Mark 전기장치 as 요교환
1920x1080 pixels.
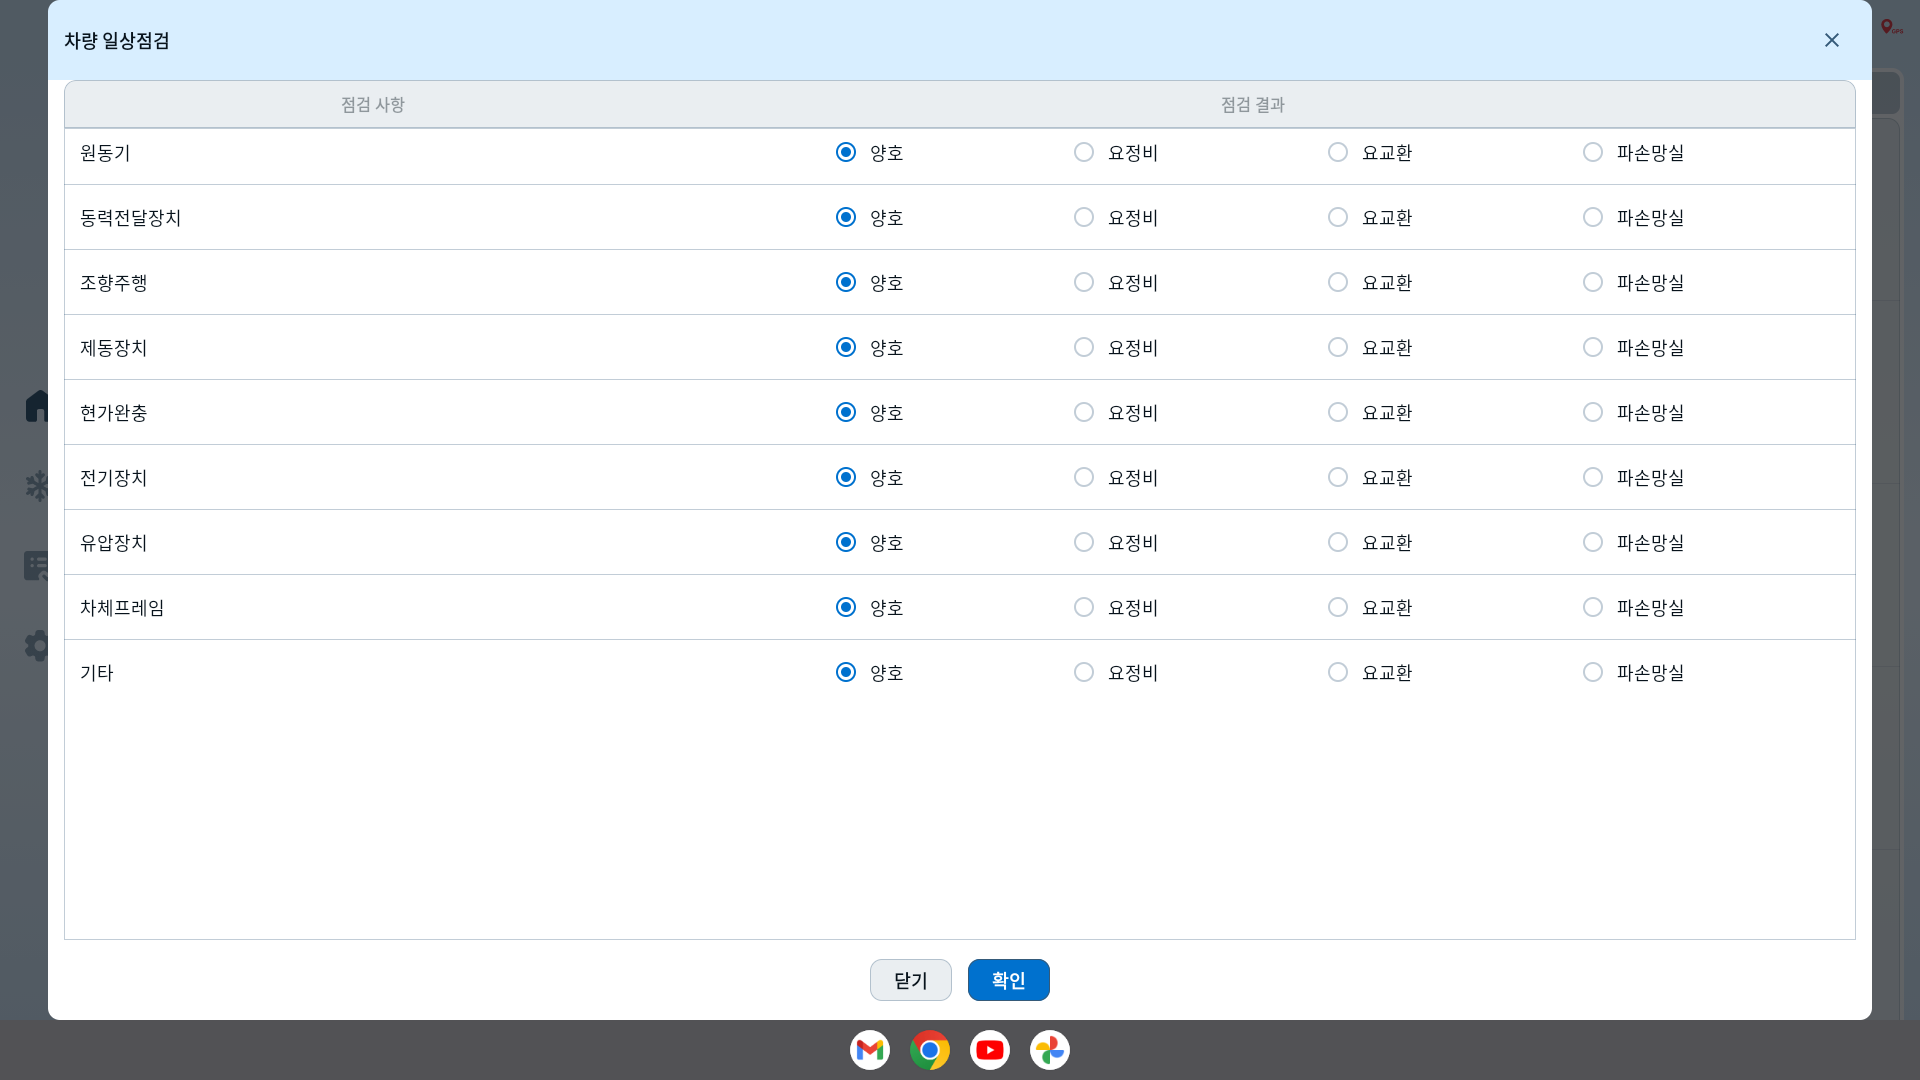coord(1338,477)
